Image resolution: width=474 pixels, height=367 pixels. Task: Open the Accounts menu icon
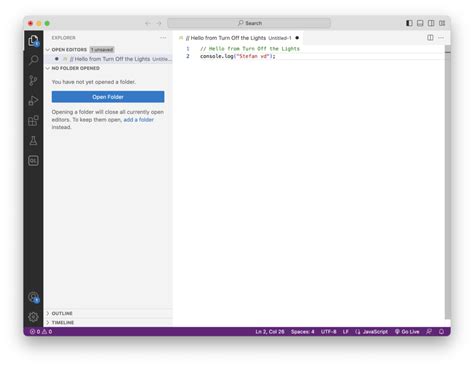pyautogui.click(x=33, y=297)
